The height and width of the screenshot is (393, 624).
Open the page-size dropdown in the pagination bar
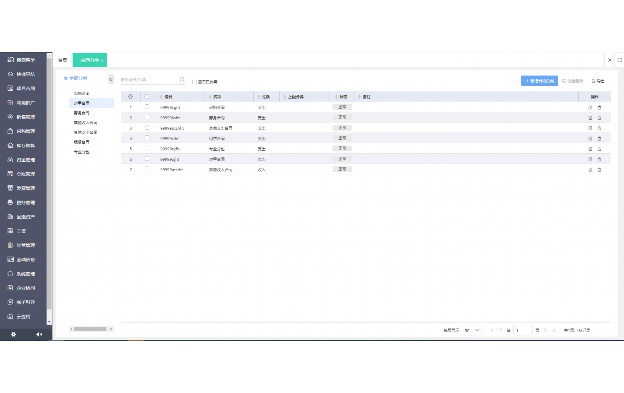coord(472,330)
